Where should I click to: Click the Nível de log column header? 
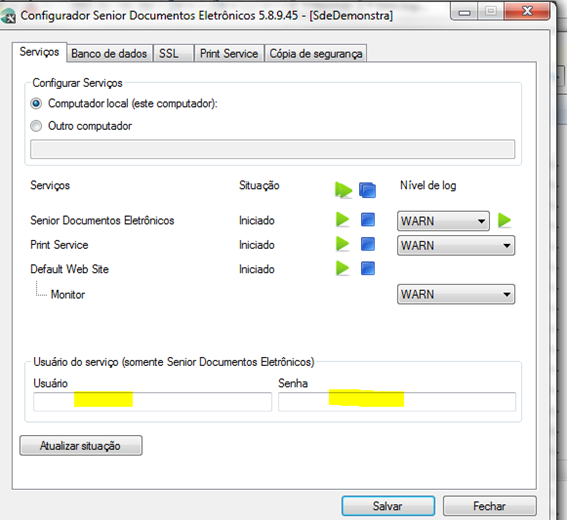[428, 186]
